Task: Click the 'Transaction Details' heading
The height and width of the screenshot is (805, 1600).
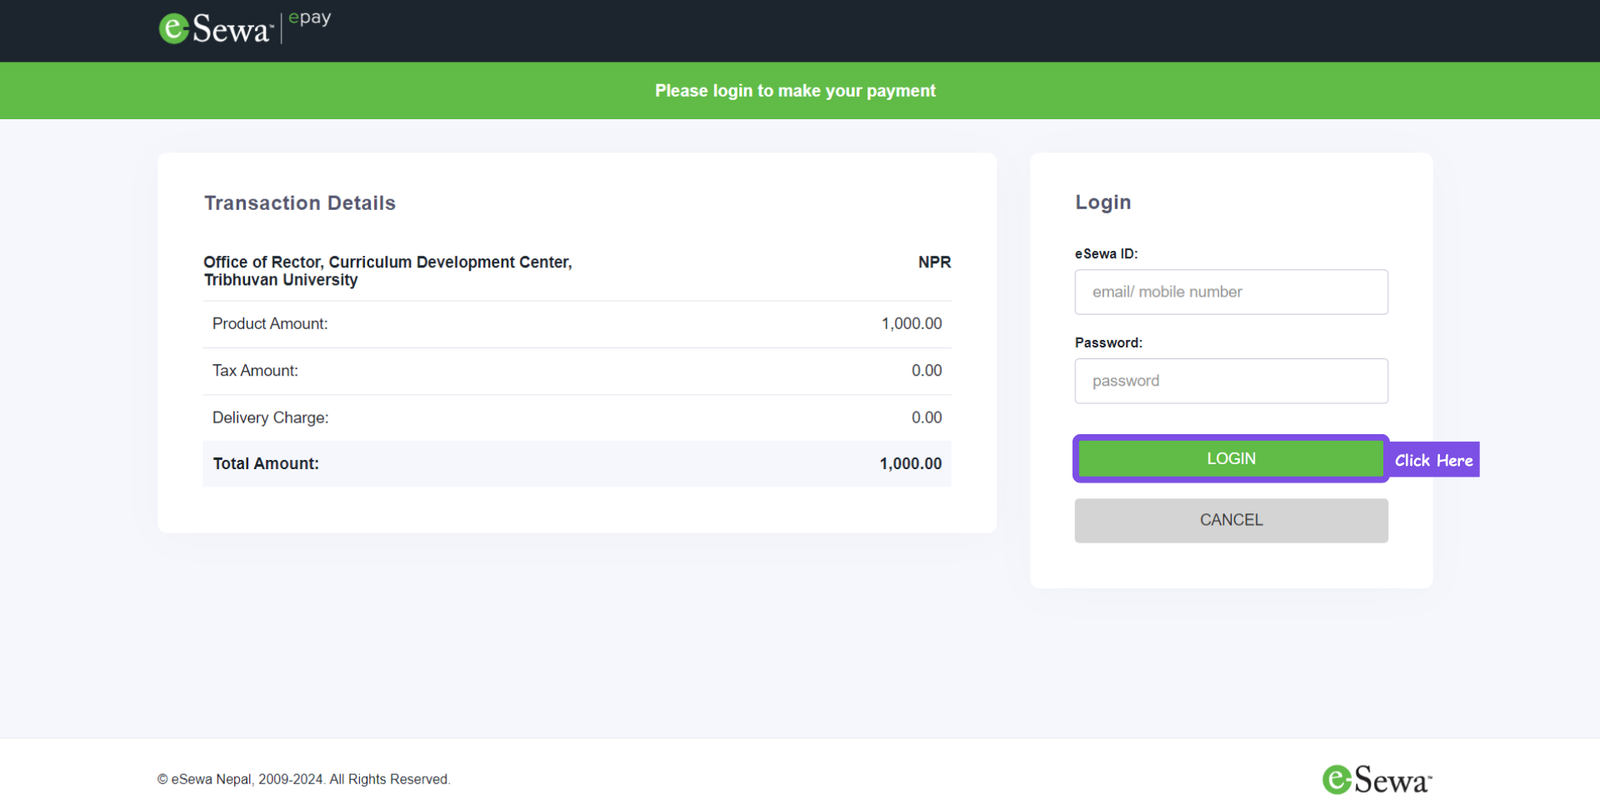Action: [300, 203]
